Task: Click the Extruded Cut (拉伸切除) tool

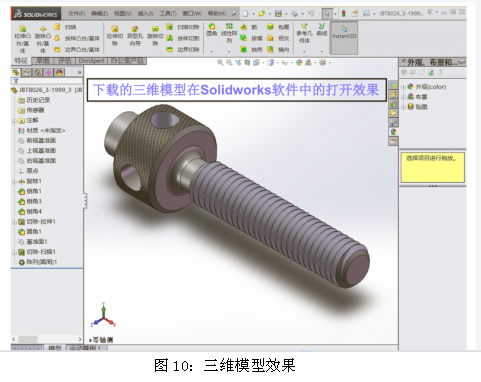Action: tap(115, 35)
